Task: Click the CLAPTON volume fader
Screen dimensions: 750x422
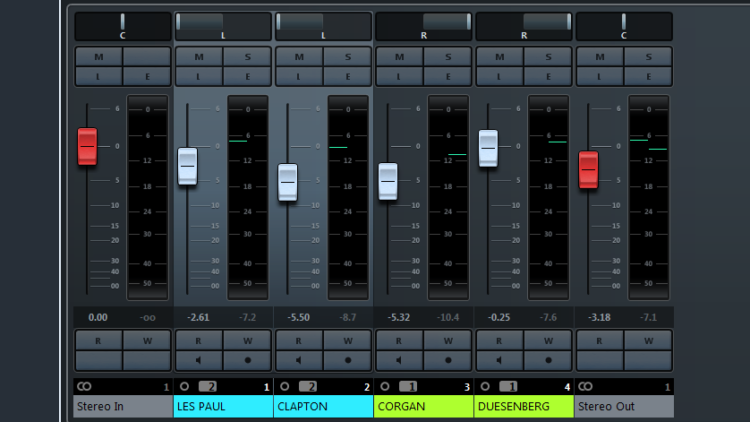Action: coord(288,182)
